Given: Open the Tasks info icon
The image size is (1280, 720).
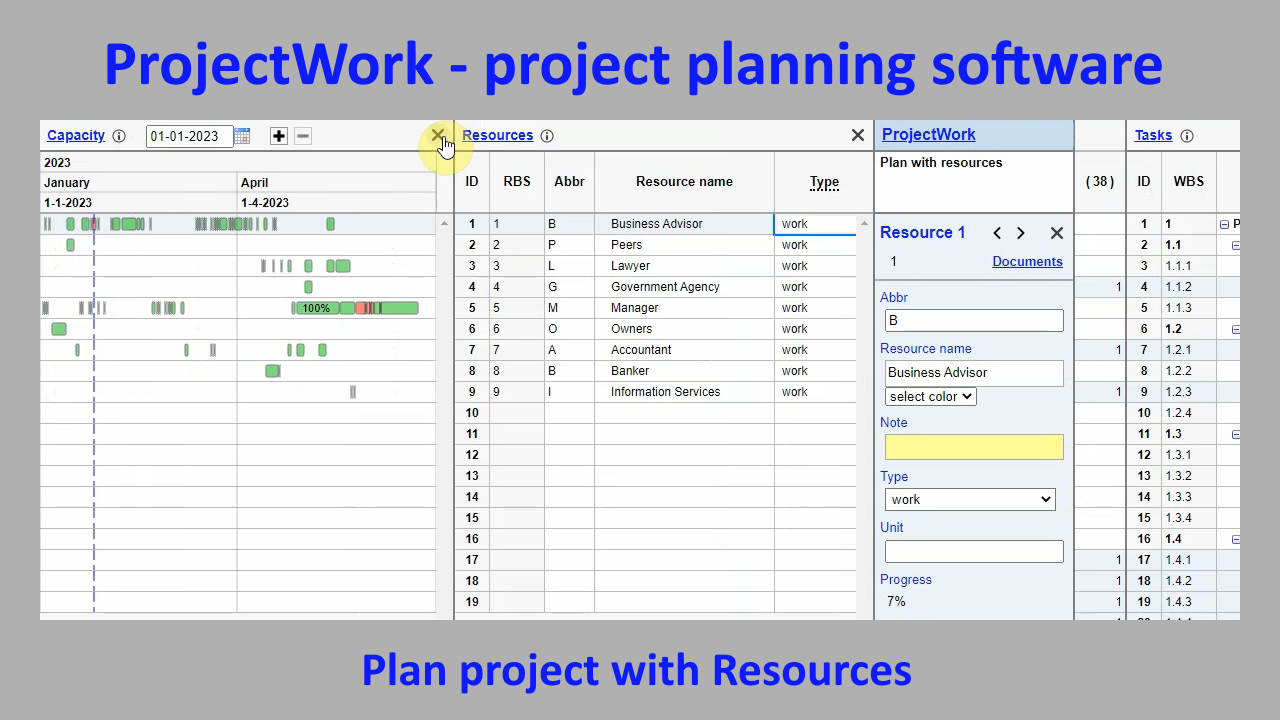Looking at the screenshot, I should 1187,136.
